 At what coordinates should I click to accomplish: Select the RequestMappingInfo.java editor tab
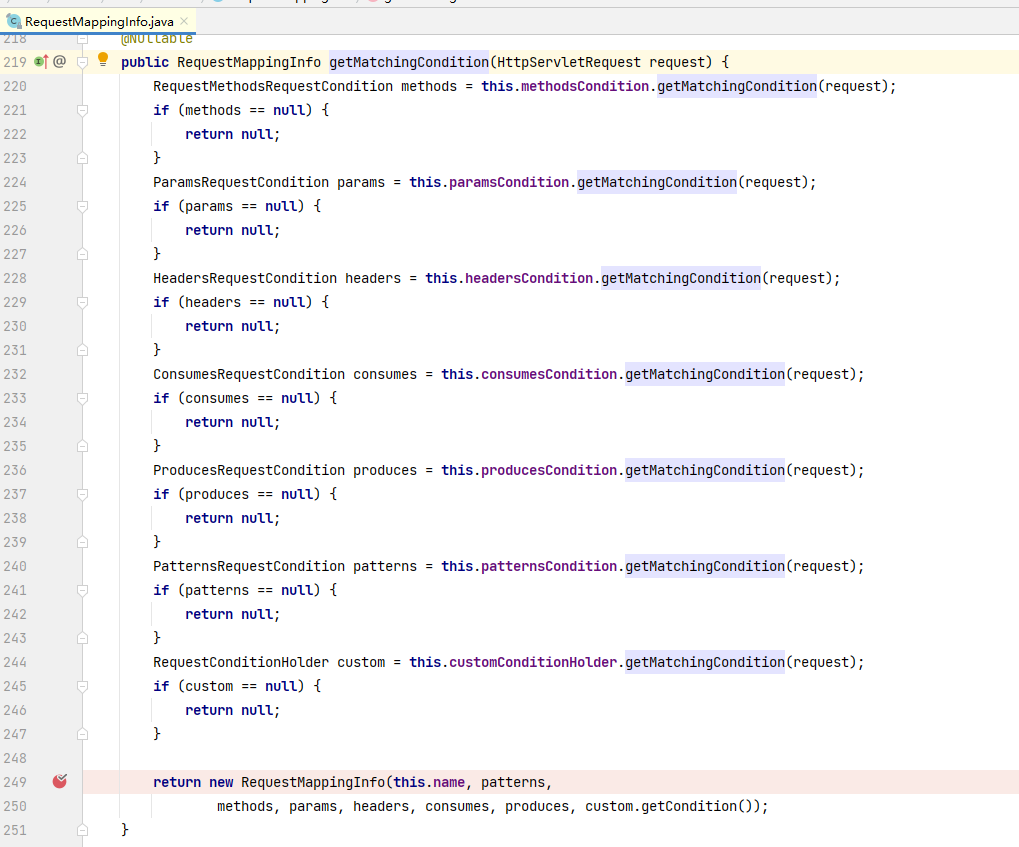pyautogui.click(x=98, y=21)
